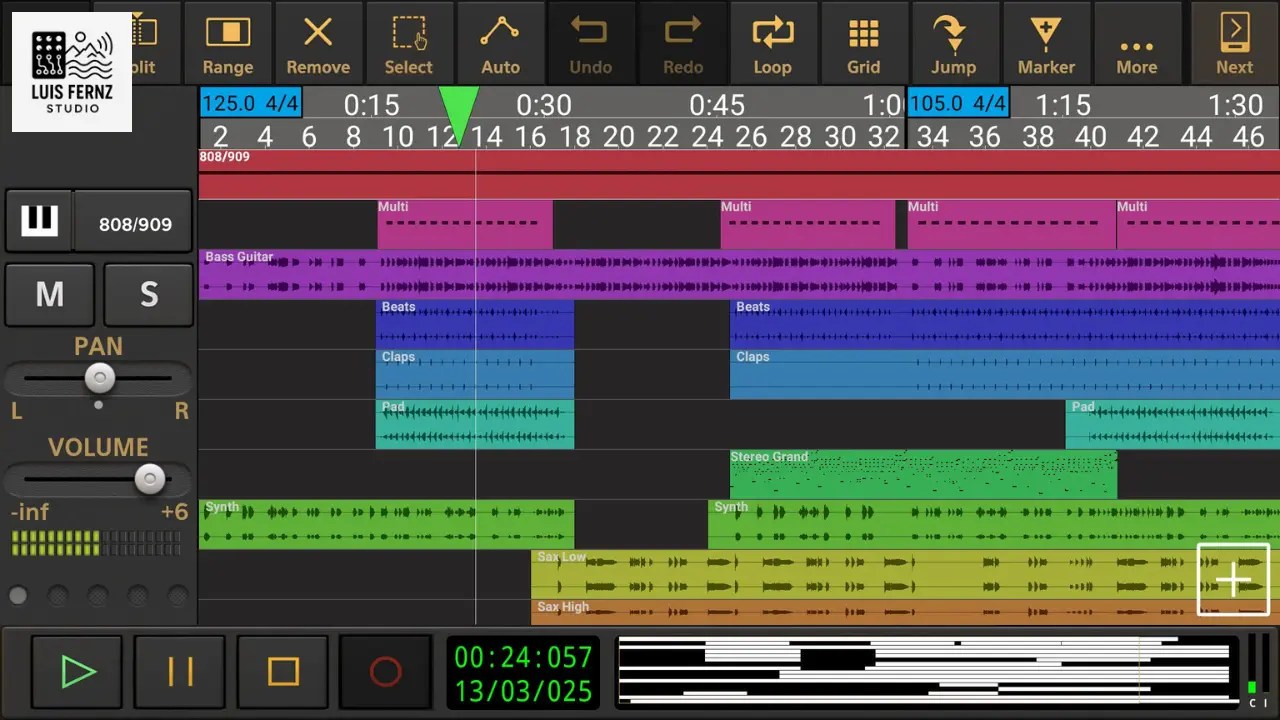Add a Marker from the toolbar
1280x720 pixels.
click(1046, 43)
